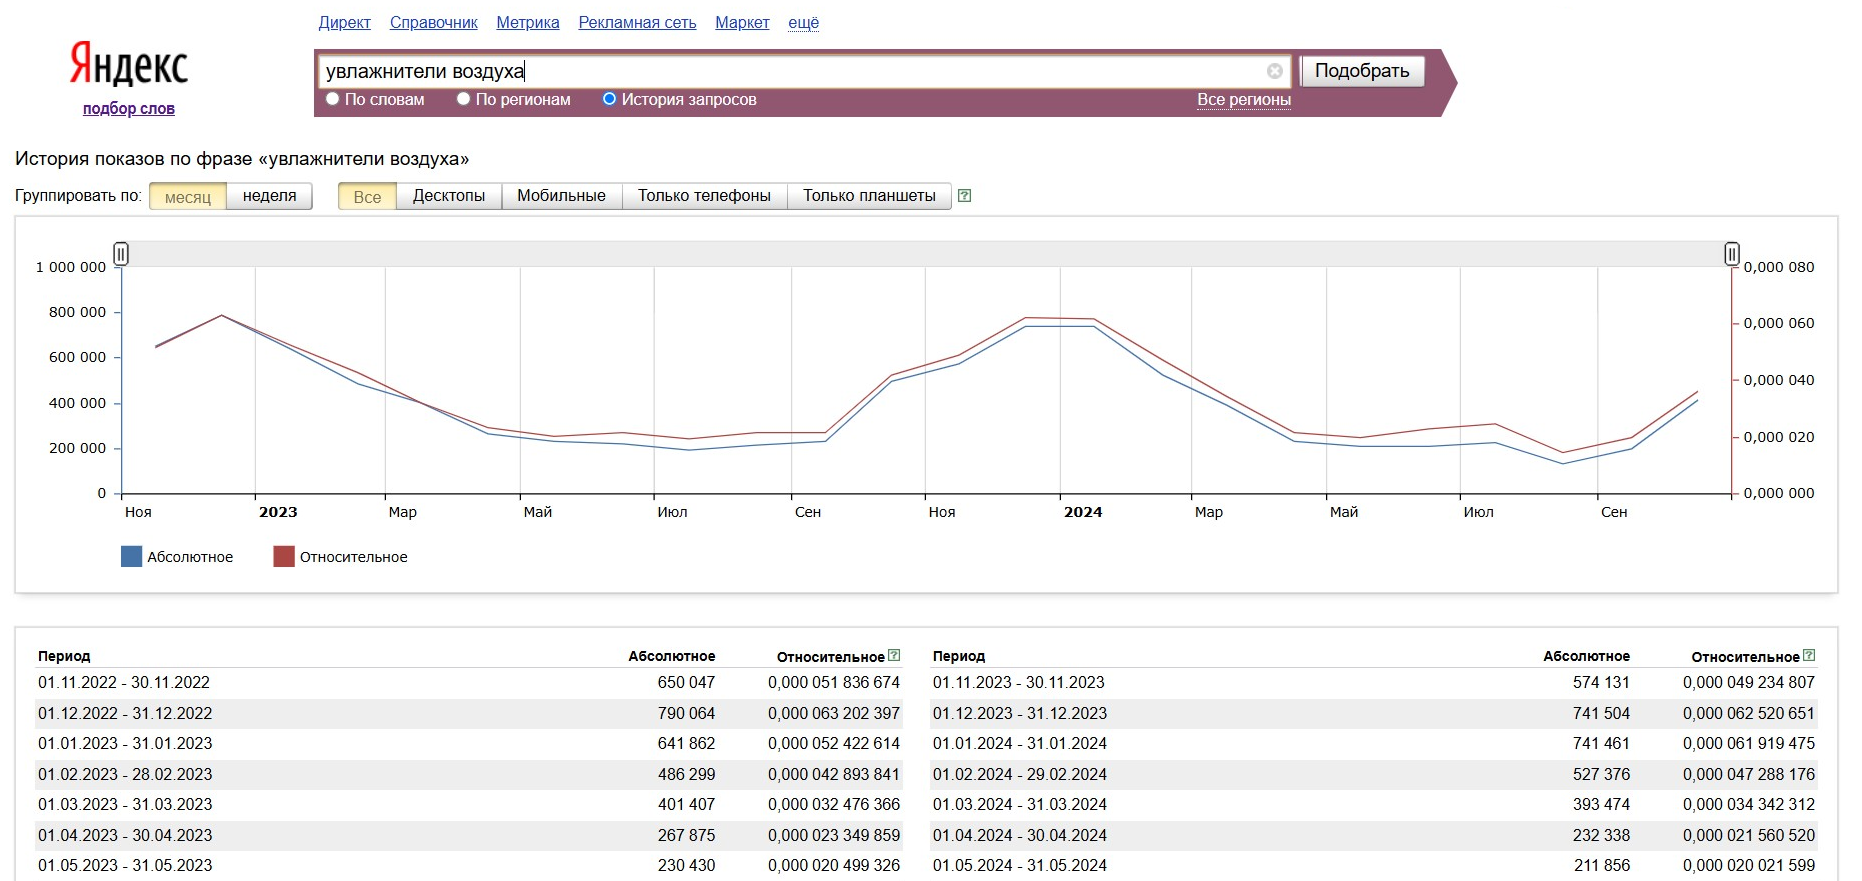This screenshot has width=1862, height=881.
Task: Open the Метрика link
Action: click(527, 23)
